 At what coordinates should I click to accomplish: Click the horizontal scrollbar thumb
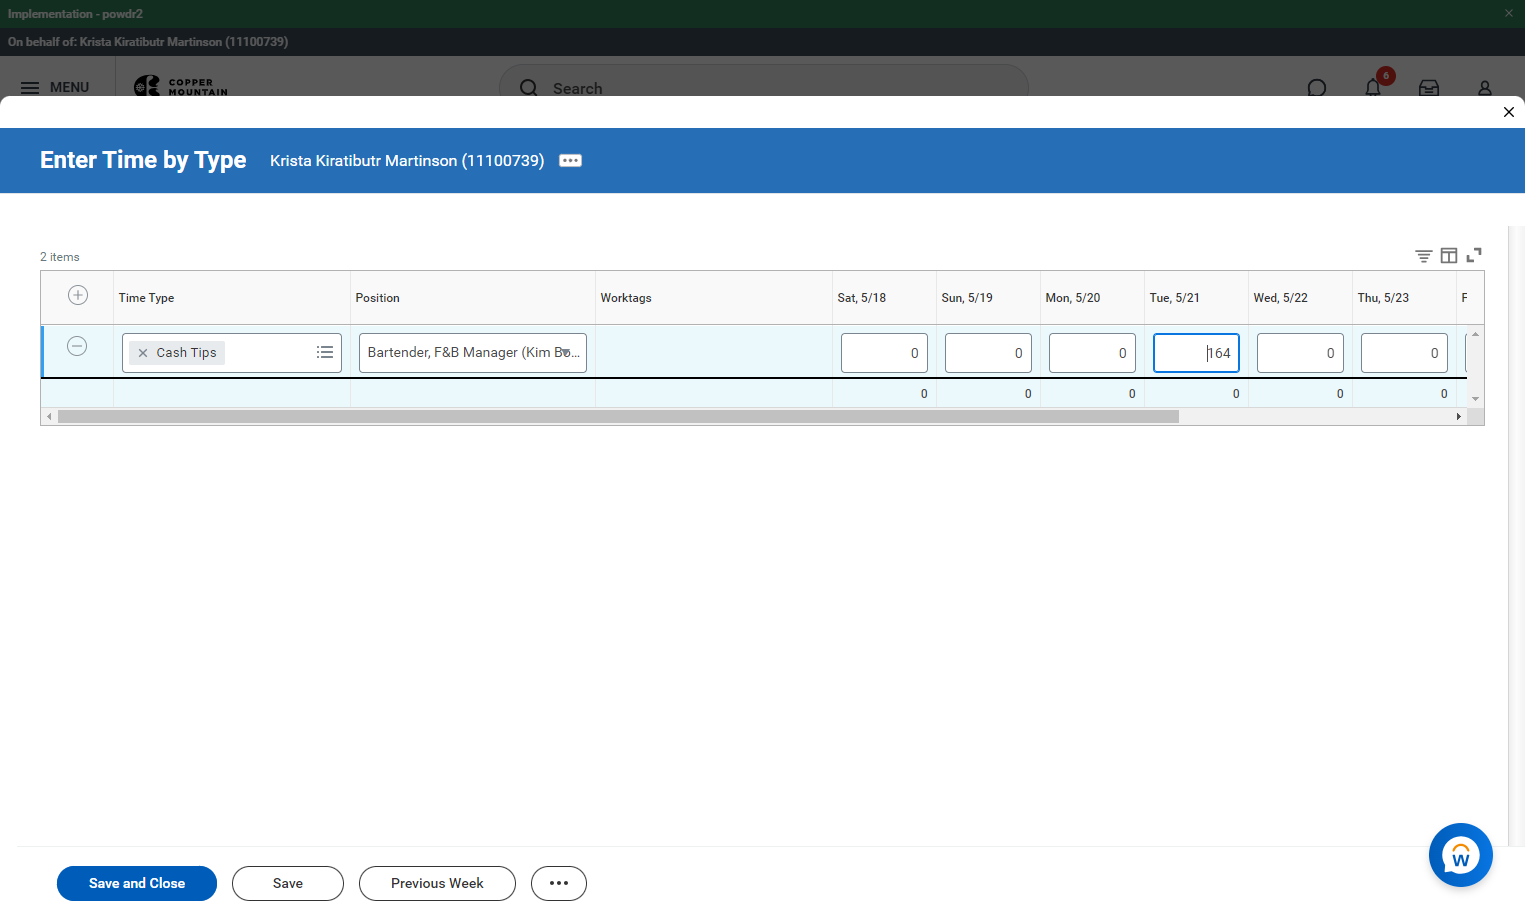[x=618, y=416]
